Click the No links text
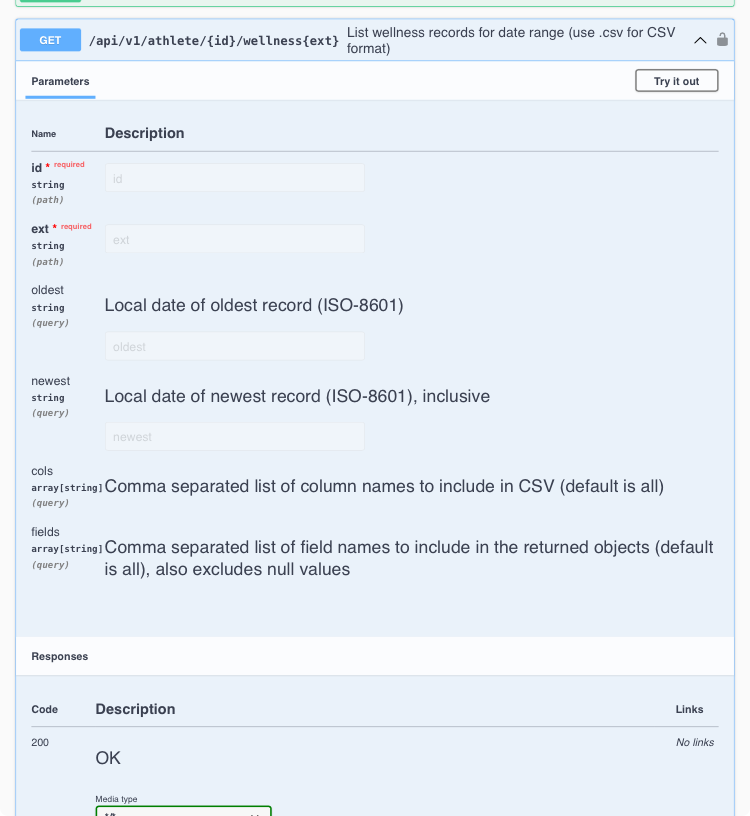The image size is (750, 816). [695, 743]
